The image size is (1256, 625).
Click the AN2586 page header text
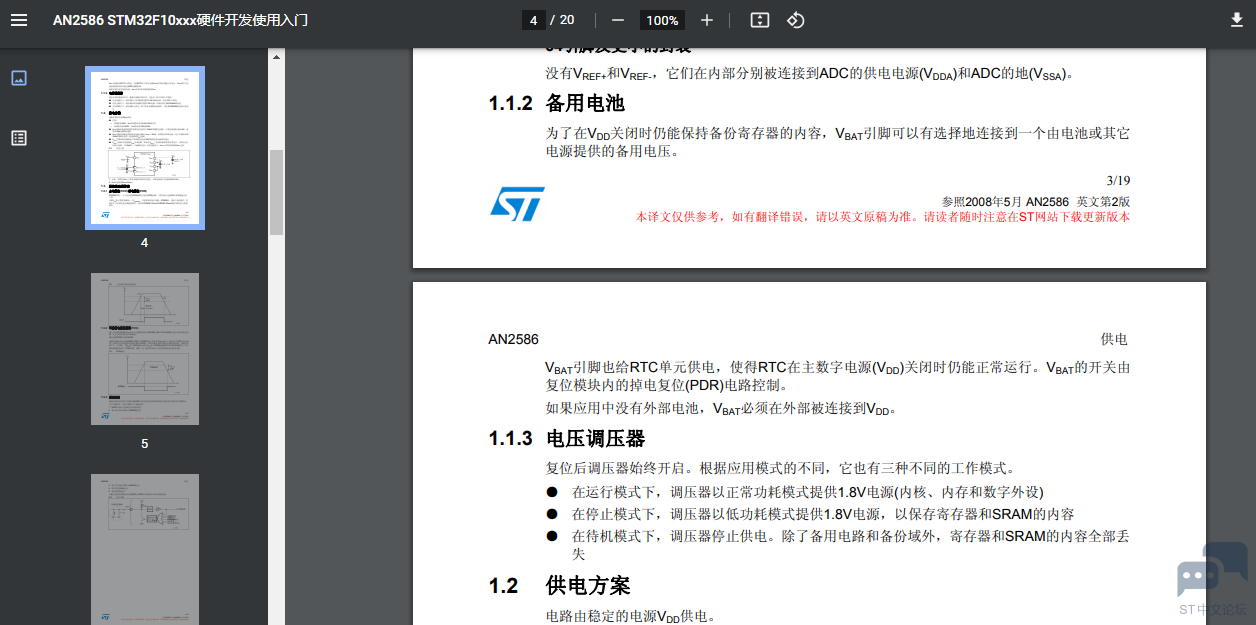(x=513, y=339)
